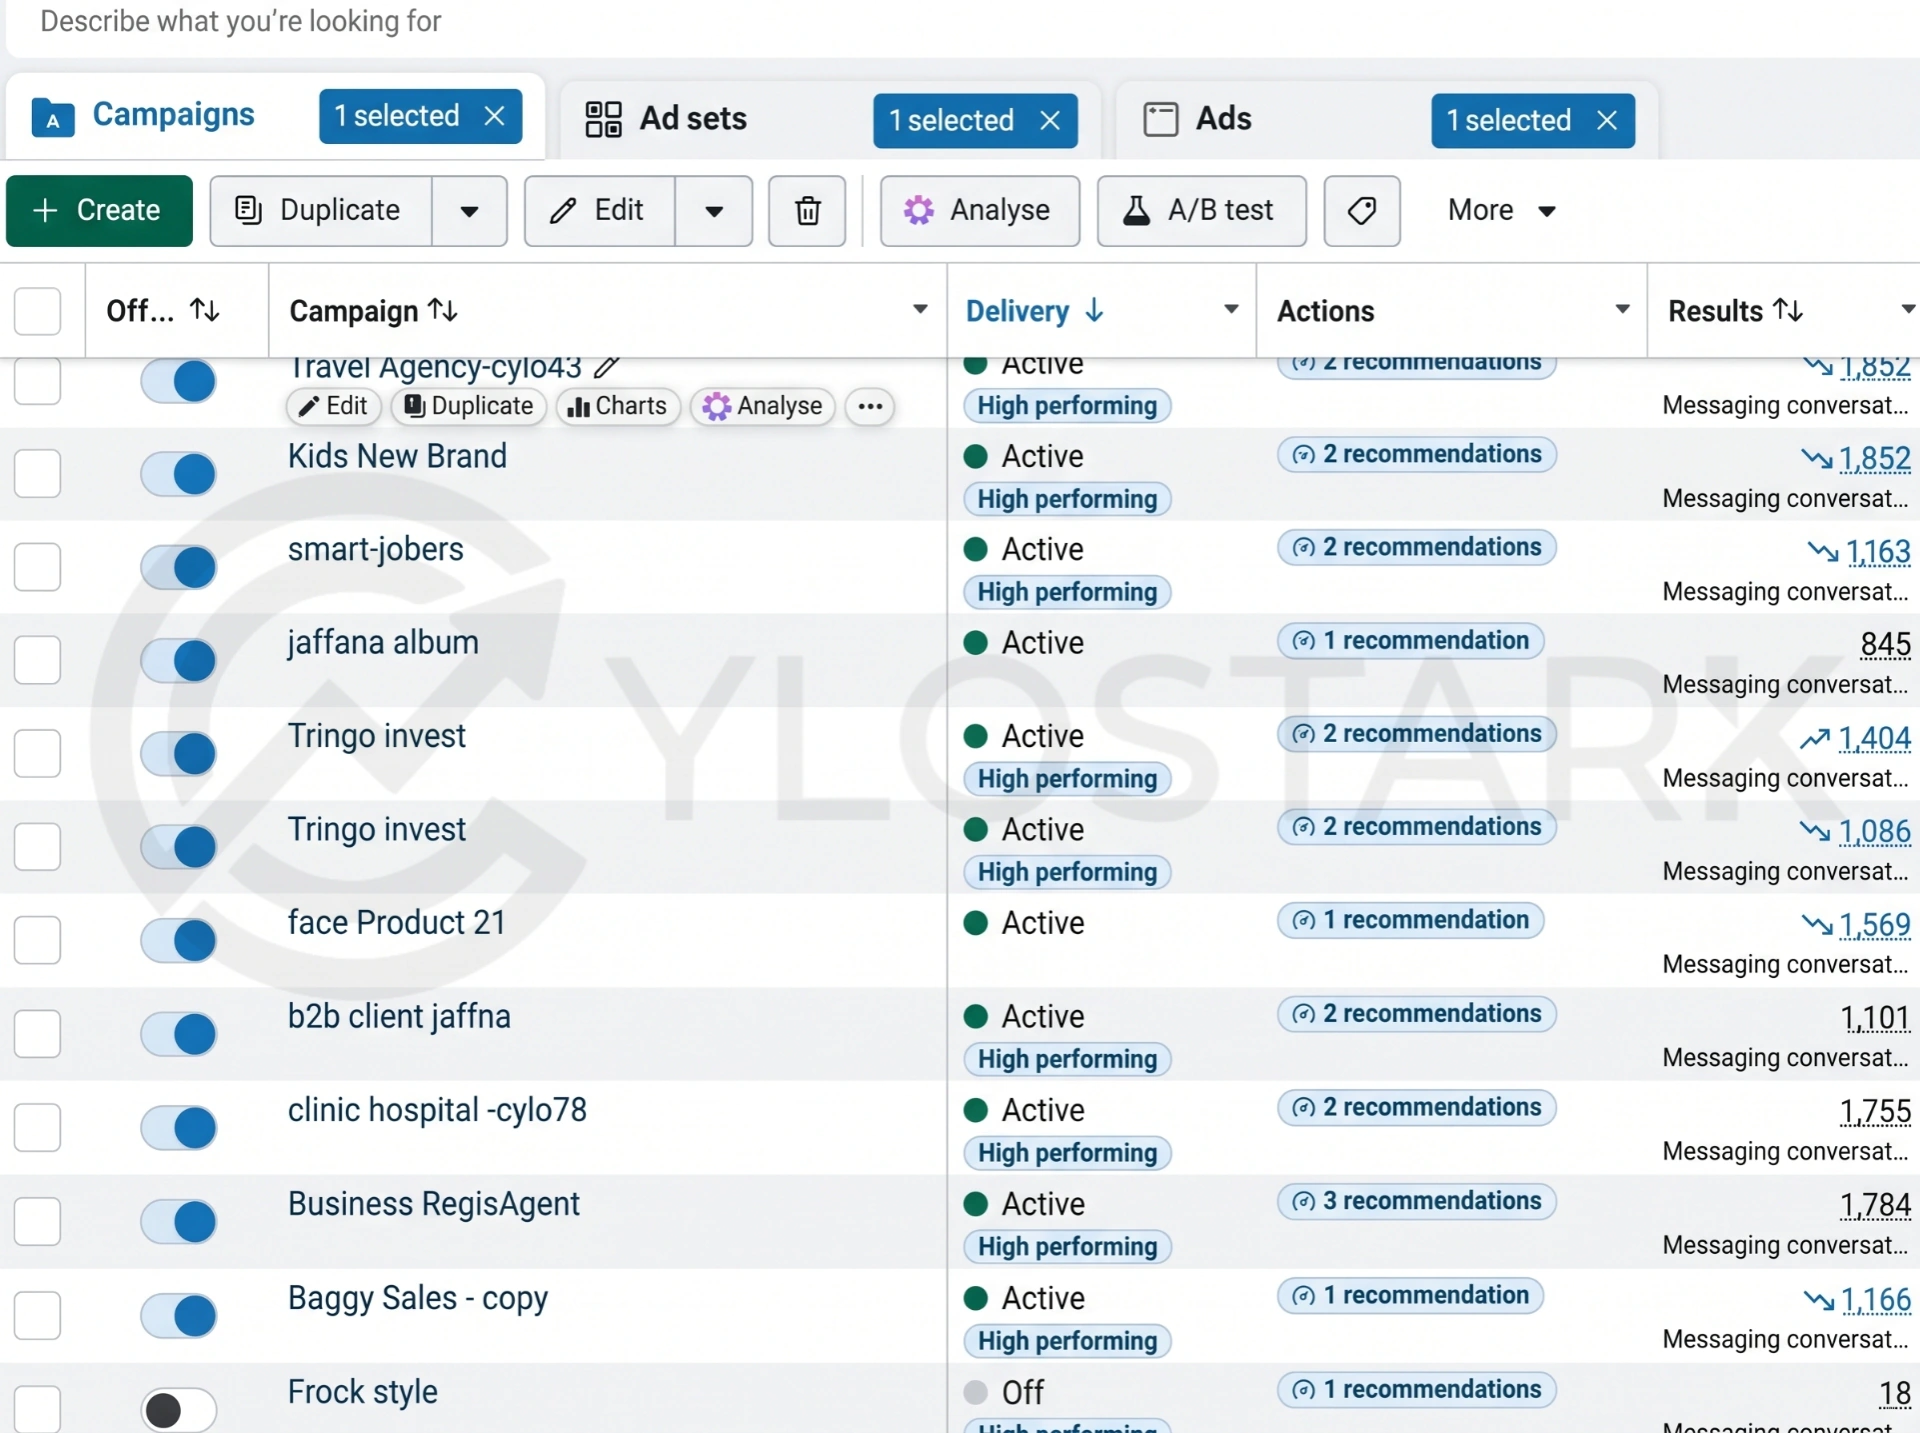Click the pencil icon beside Travel Agency-cylo43
The height and width of the screenshot is (1433, 1920).
tap(606, 368)
